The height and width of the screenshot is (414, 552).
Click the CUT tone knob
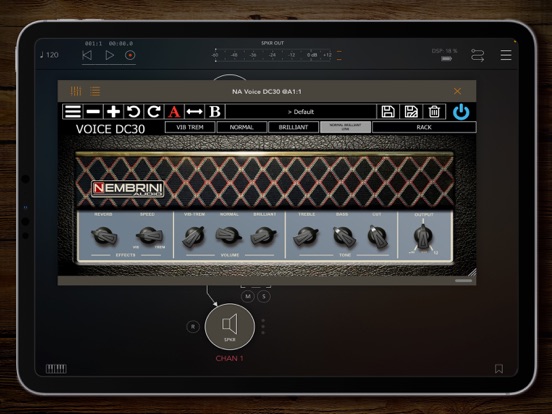(x=377, y=236)
